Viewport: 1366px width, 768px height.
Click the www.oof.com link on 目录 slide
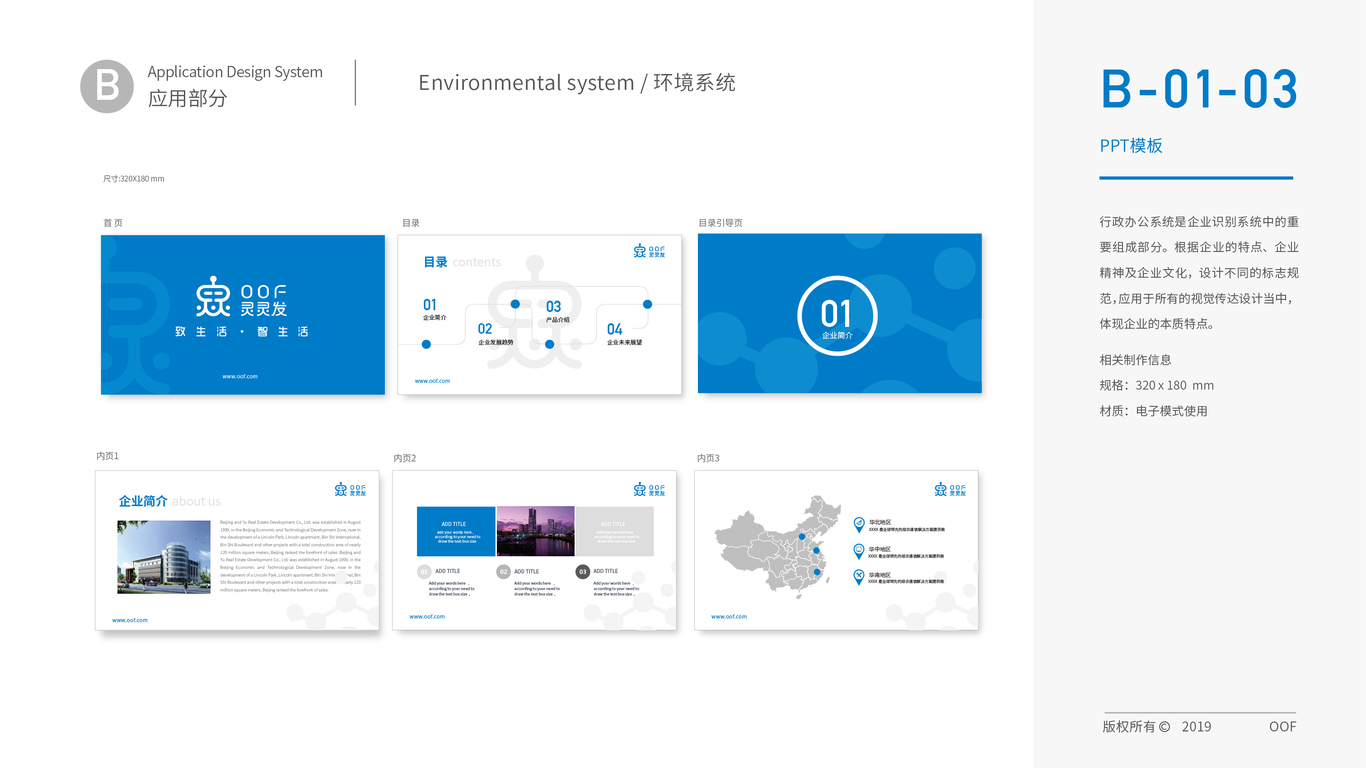point(432,381)
